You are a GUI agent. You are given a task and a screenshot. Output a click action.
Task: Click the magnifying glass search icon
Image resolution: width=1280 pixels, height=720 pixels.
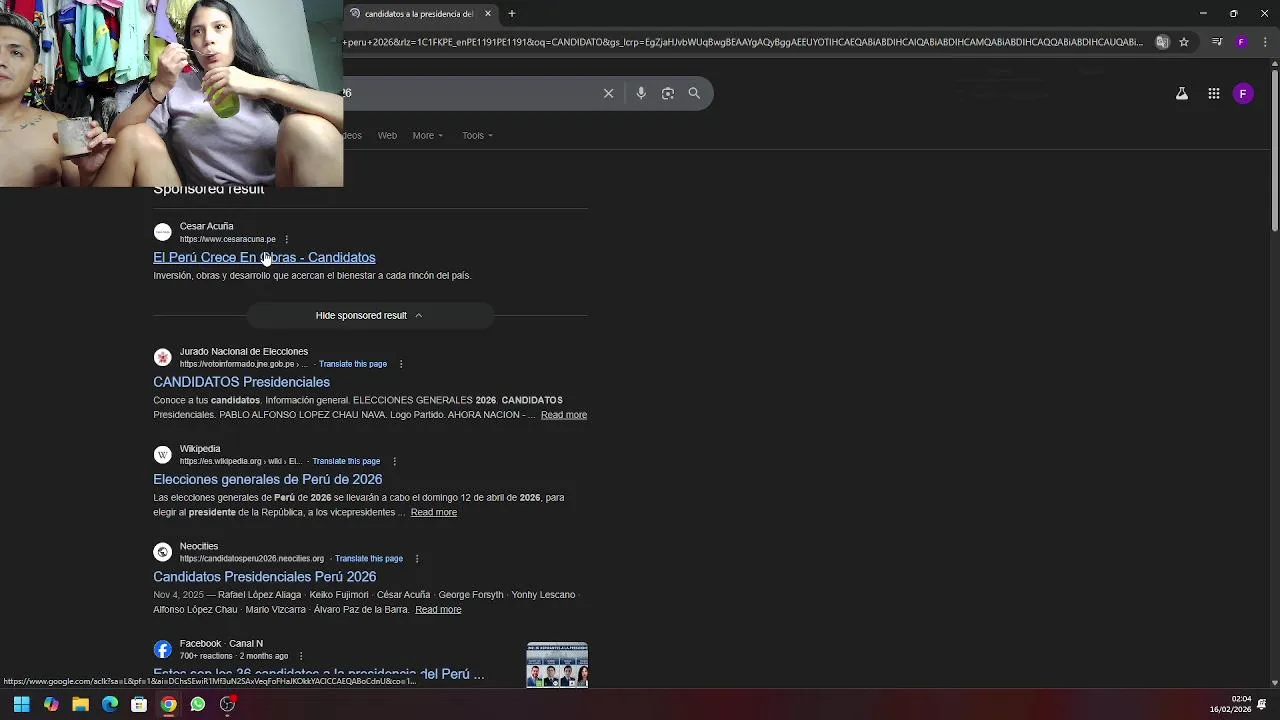[694, 93]
